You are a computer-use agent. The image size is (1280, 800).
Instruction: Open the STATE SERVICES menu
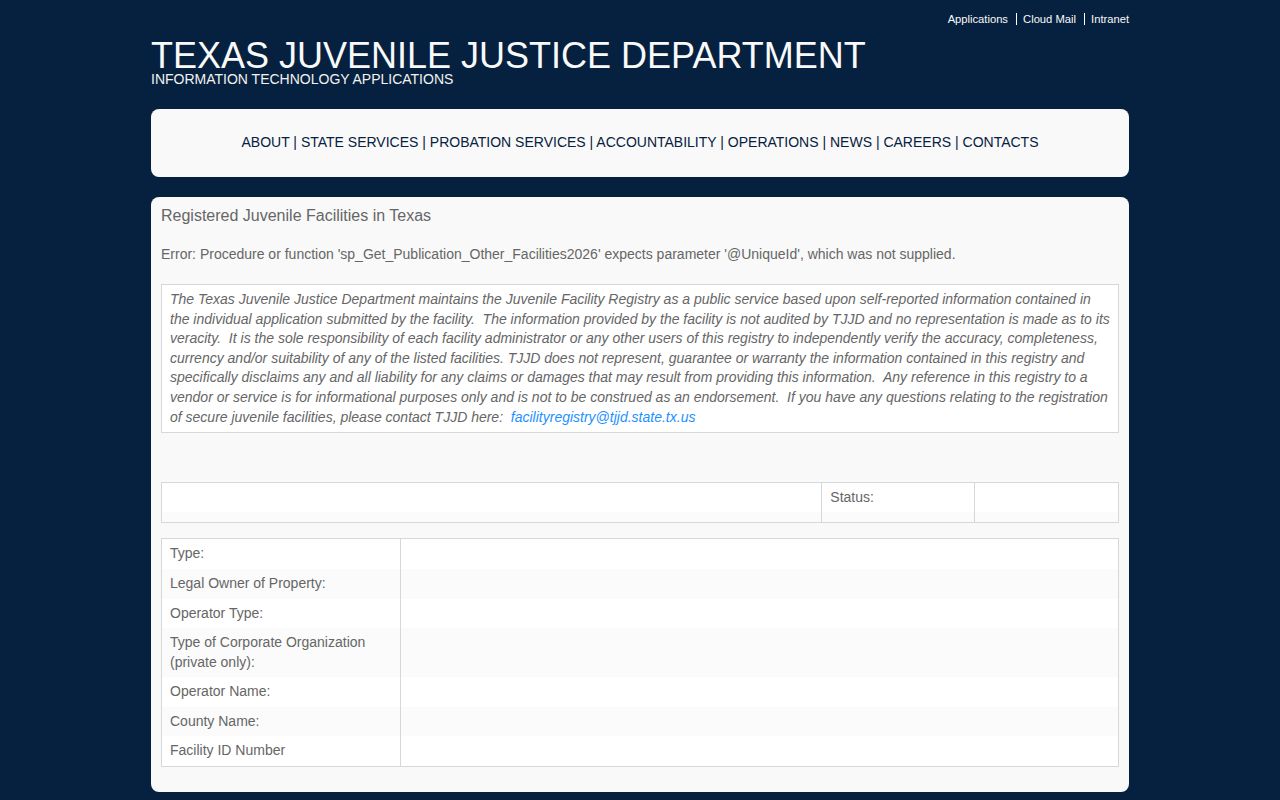click(360, 142)
